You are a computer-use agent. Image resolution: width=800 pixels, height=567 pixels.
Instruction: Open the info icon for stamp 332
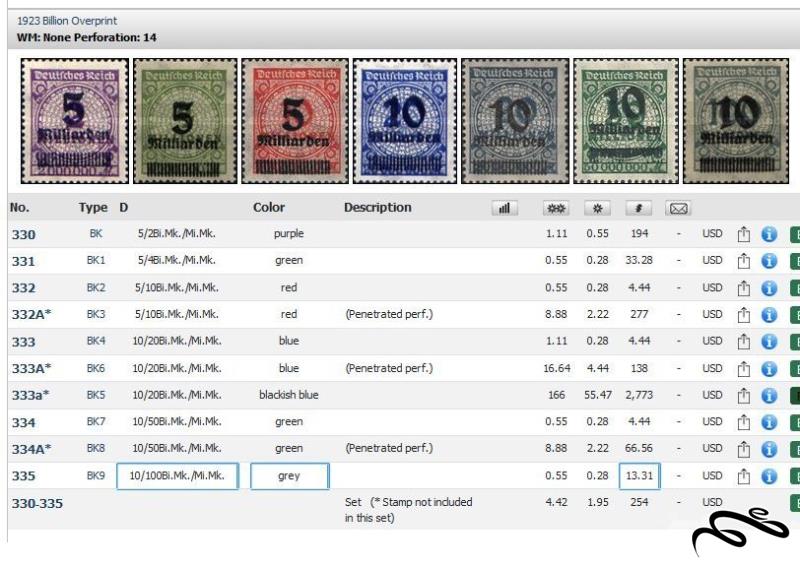coord(769,288)
